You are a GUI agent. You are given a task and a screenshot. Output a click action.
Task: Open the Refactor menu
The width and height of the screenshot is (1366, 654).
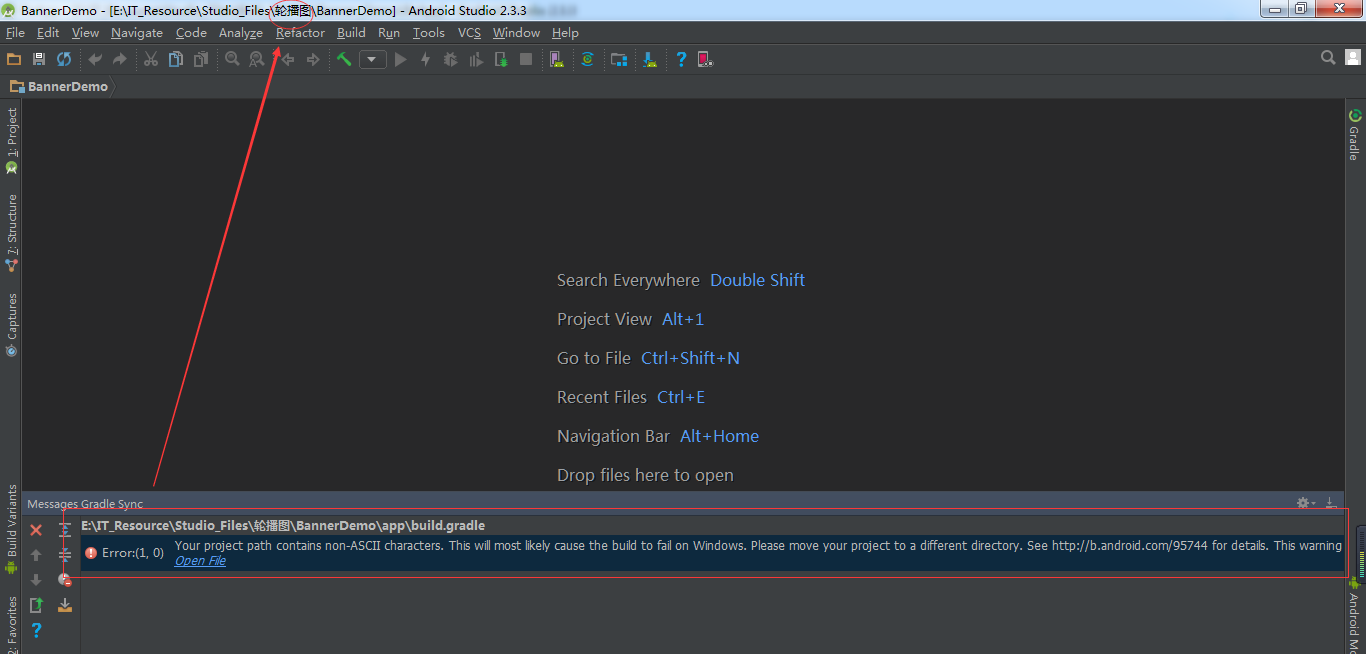[300, 33]
